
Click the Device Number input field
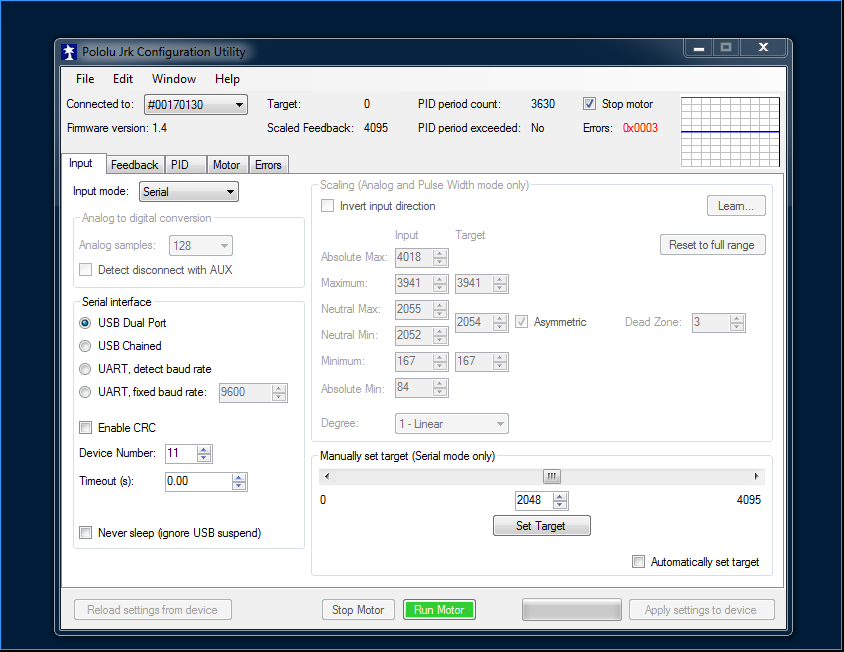(x=181, y=453)
